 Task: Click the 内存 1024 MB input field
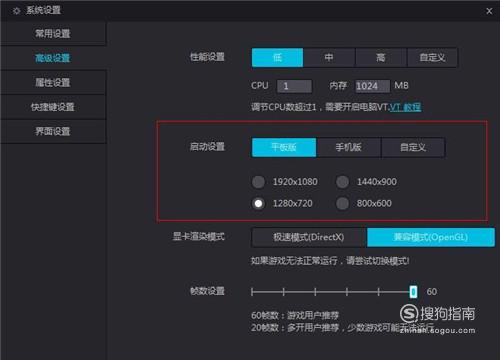372,86
